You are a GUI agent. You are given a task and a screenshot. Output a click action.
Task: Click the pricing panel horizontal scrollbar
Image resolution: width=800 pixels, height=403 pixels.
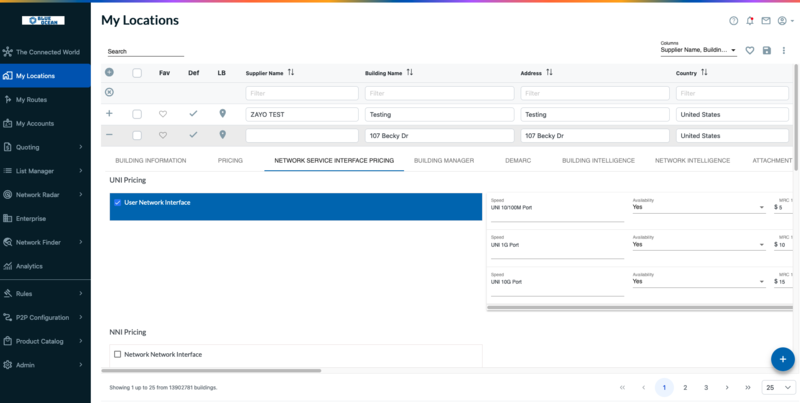click(640, 308)
